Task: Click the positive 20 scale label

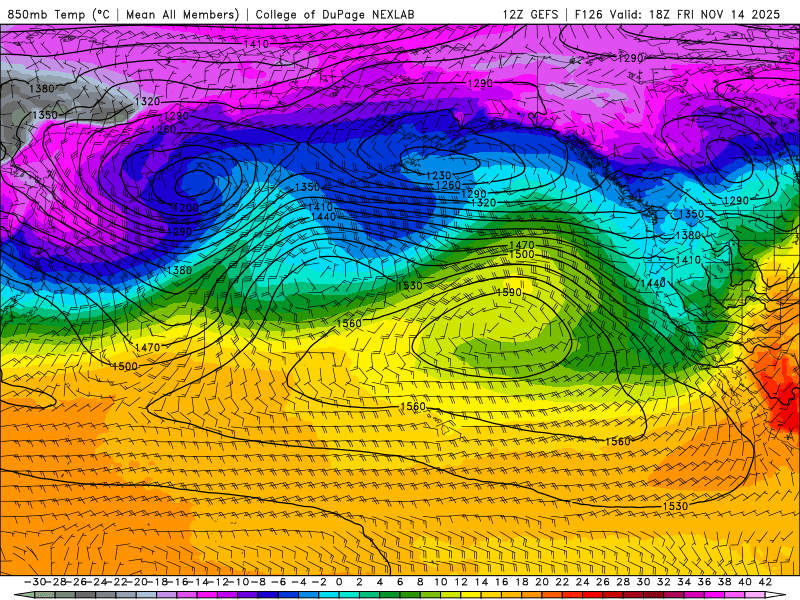Action: pos(542,582)
